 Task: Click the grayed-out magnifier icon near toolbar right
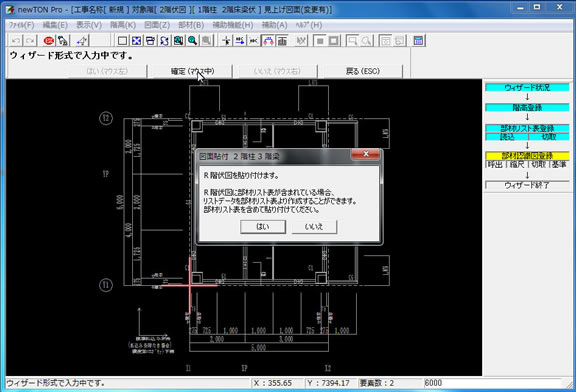(366, 40)
